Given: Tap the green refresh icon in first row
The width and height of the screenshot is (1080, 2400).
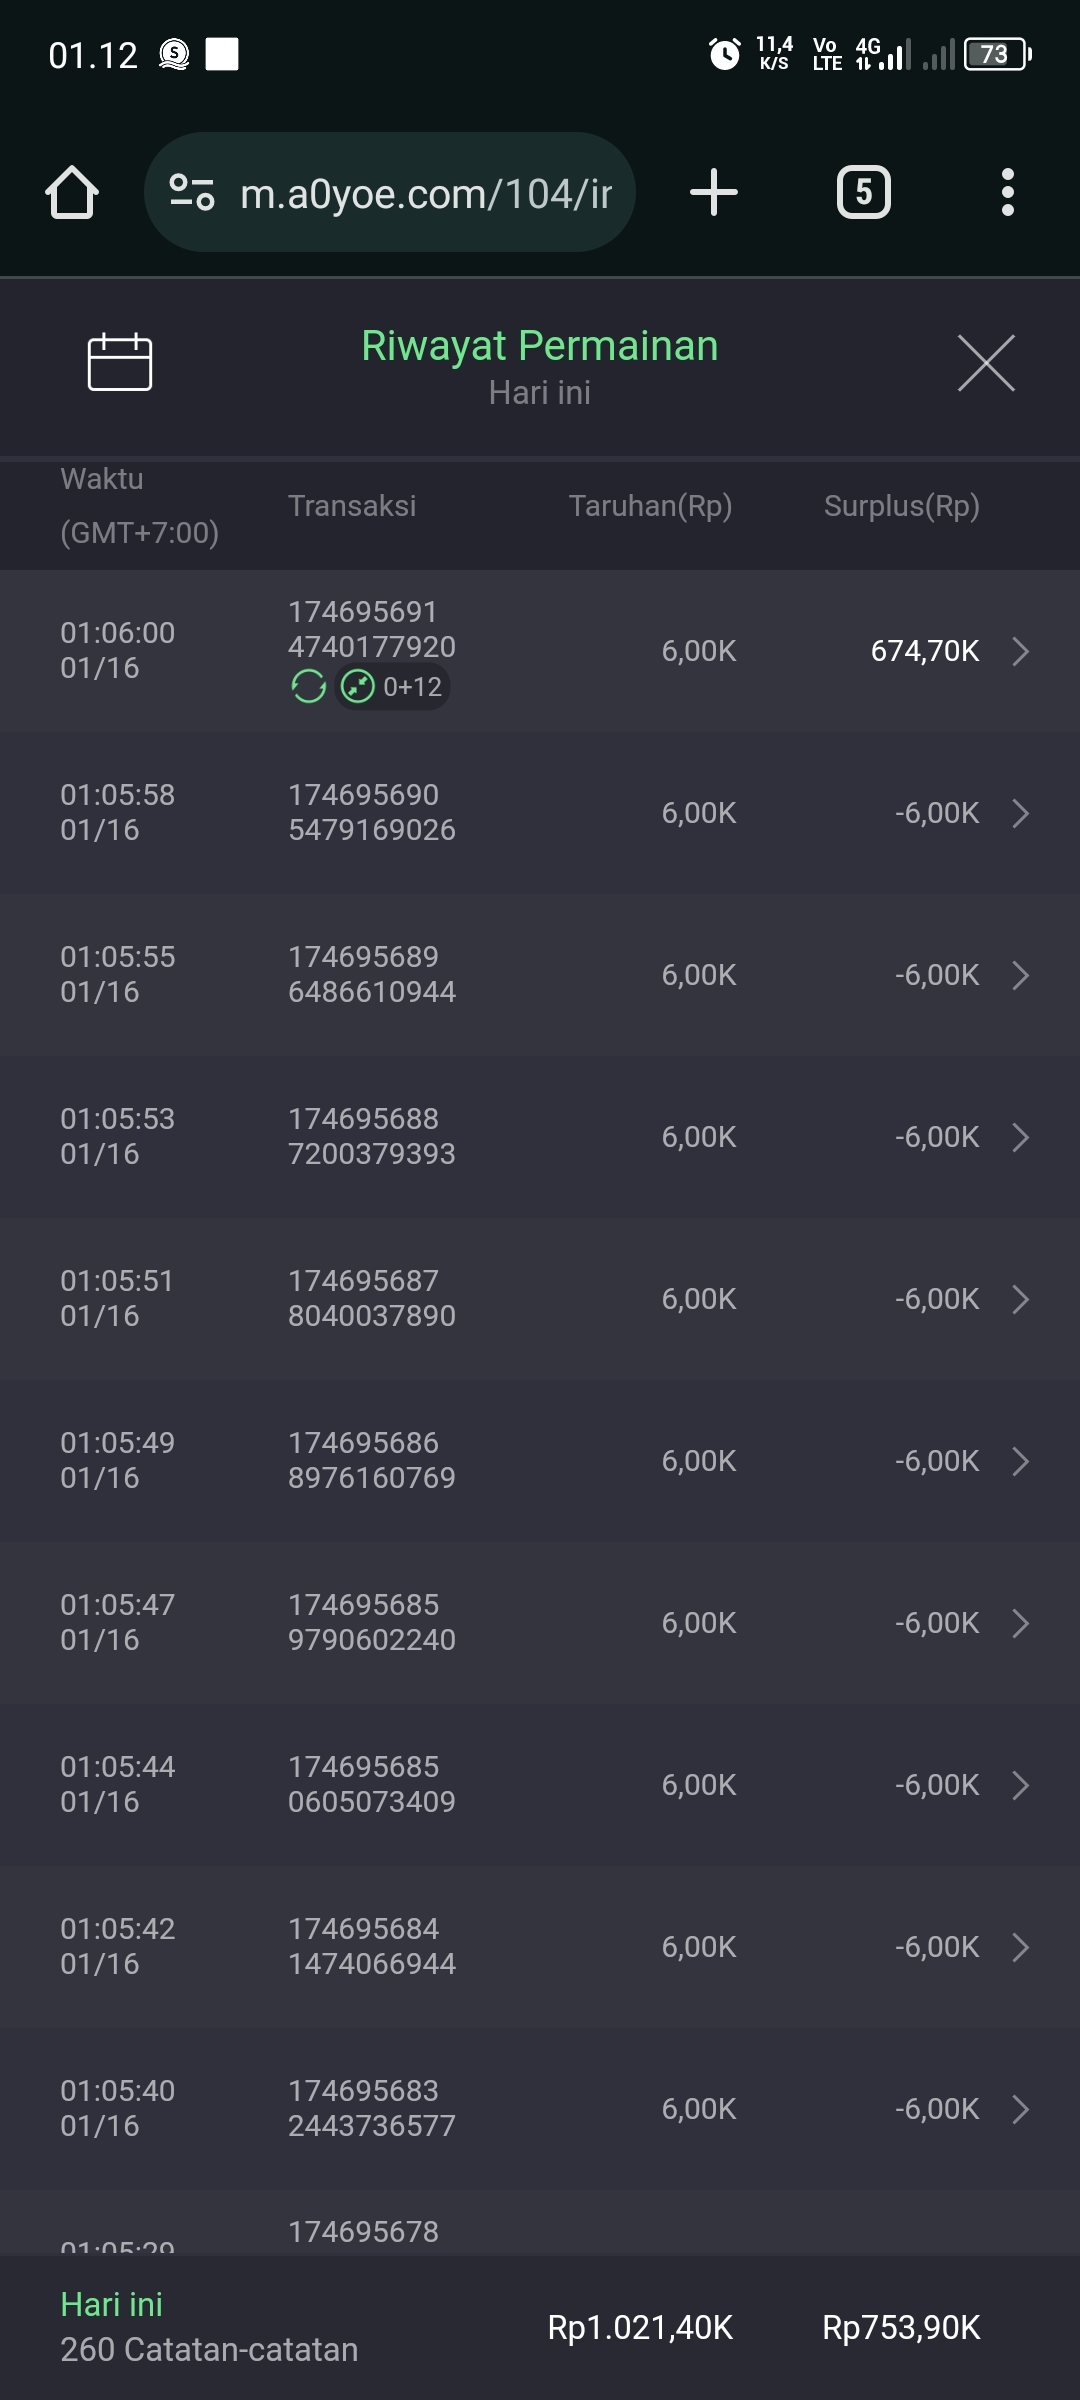Looking at the screenshot, I should 308,687.
